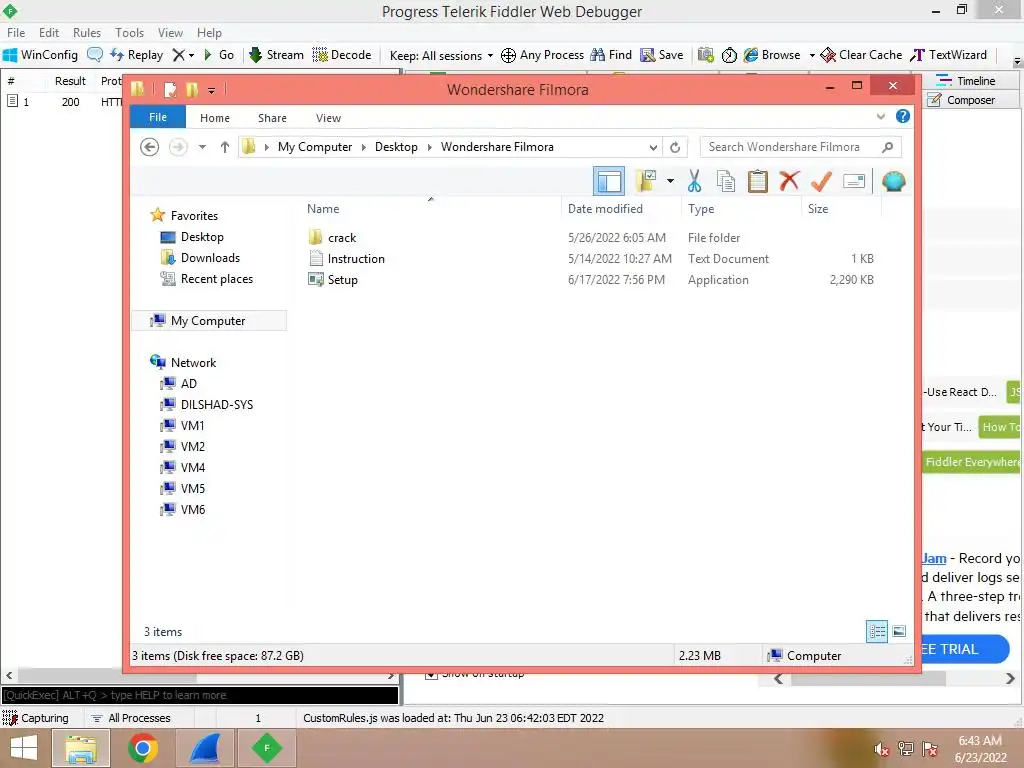Click the Remove X icon in Fiddler toolbar

(x=179, y=55)
